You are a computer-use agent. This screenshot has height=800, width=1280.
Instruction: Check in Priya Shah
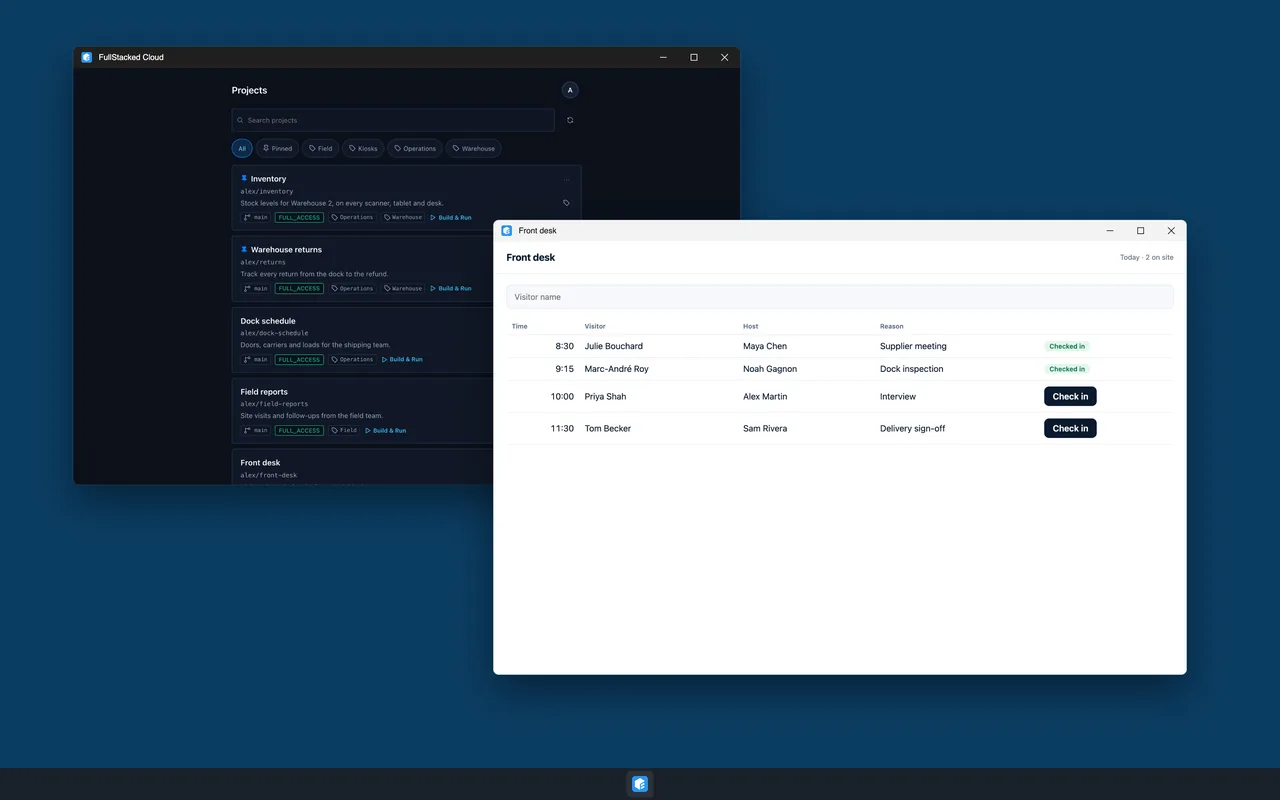[x=1070, y=397]
